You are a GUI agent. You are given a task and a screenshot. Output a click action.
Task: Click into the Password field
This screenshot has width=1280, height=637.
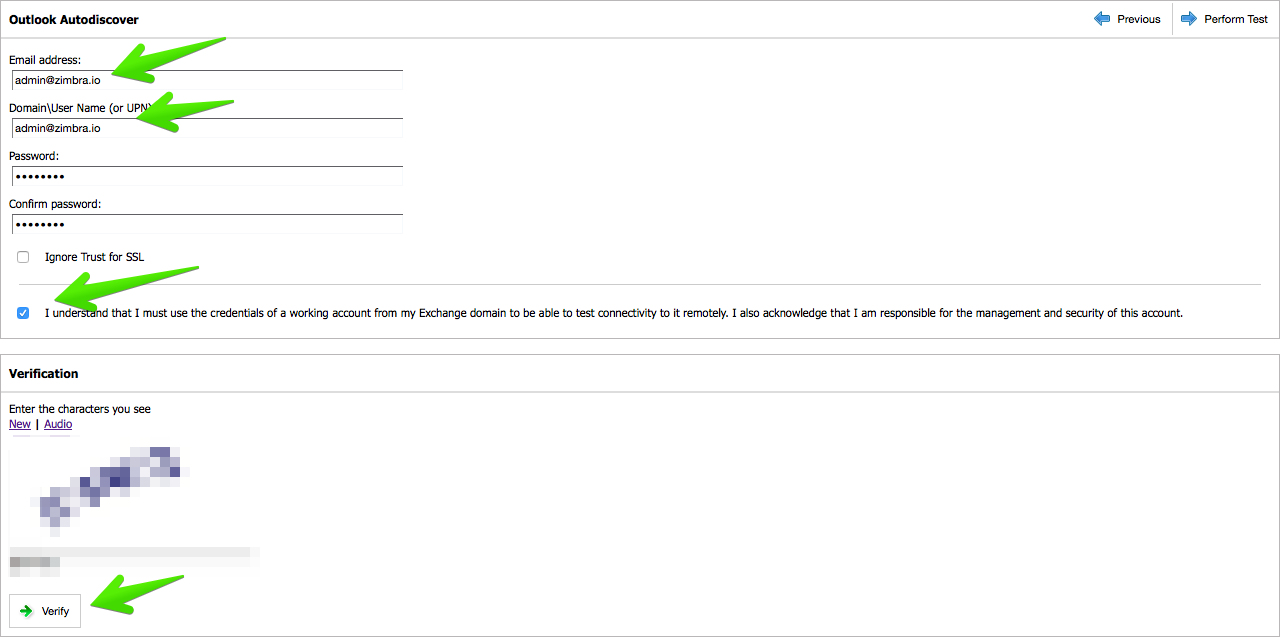pos(207,176)
